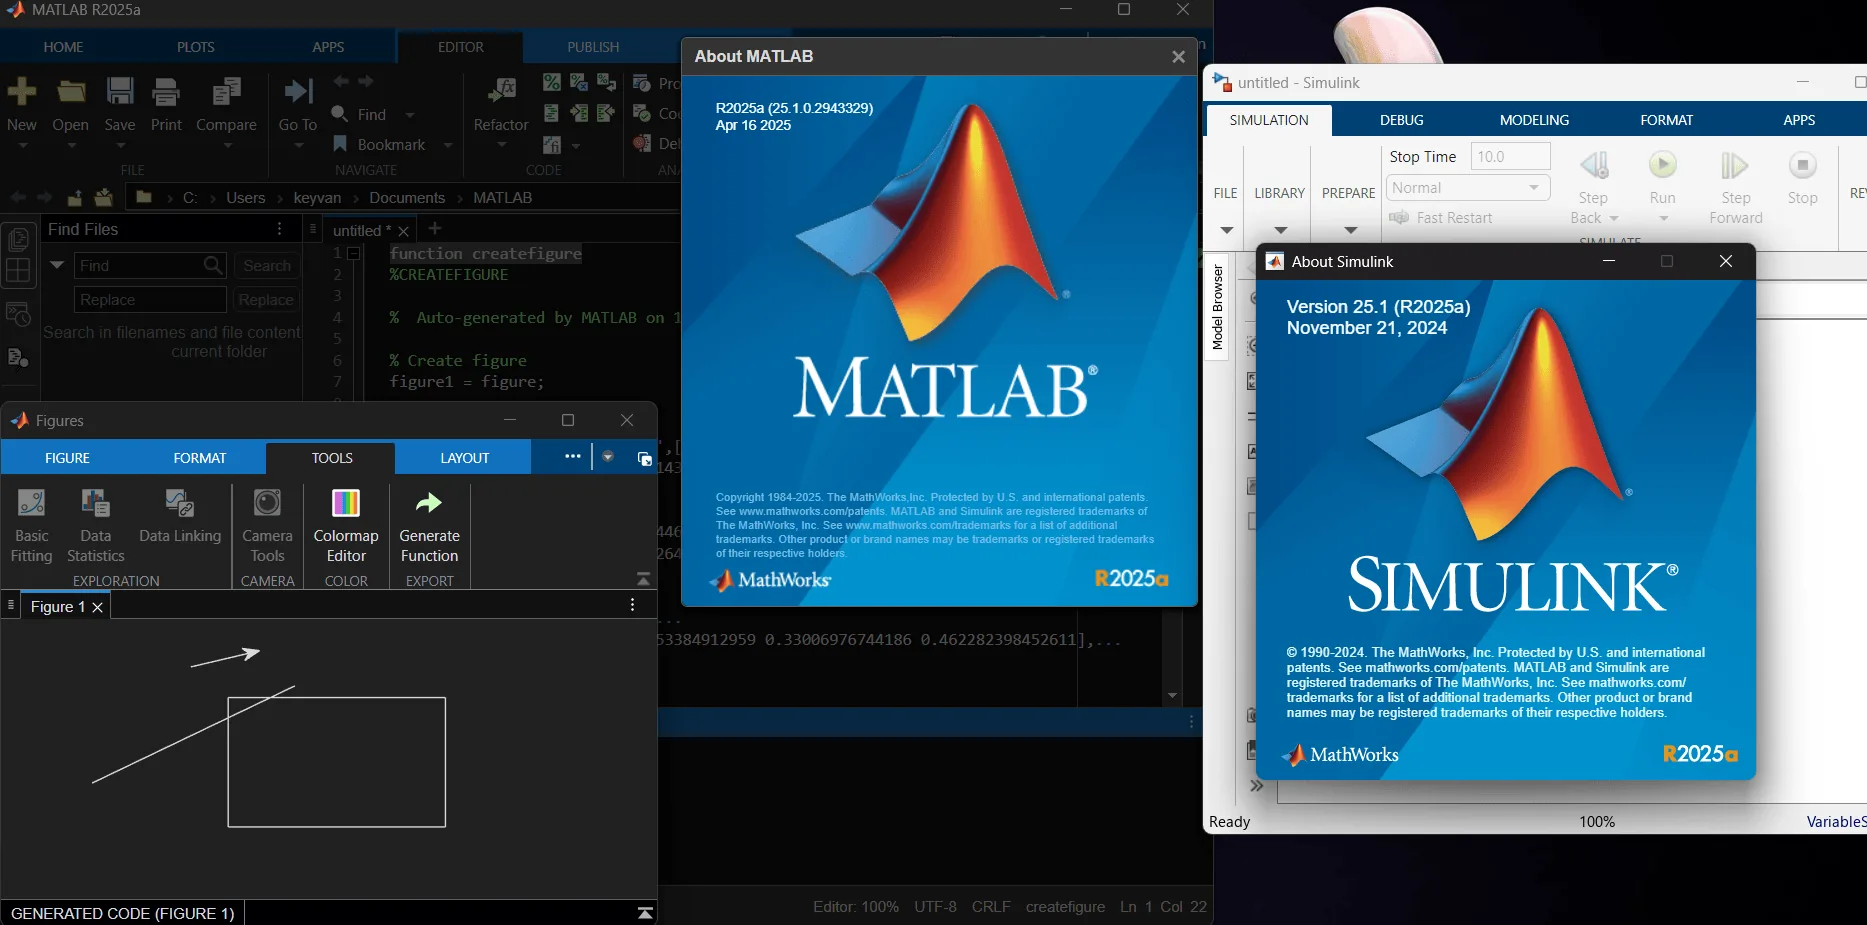Click the Compare files icon
Image resolution: width=1867 pixels, height=925 pixels.
[226, 92]
